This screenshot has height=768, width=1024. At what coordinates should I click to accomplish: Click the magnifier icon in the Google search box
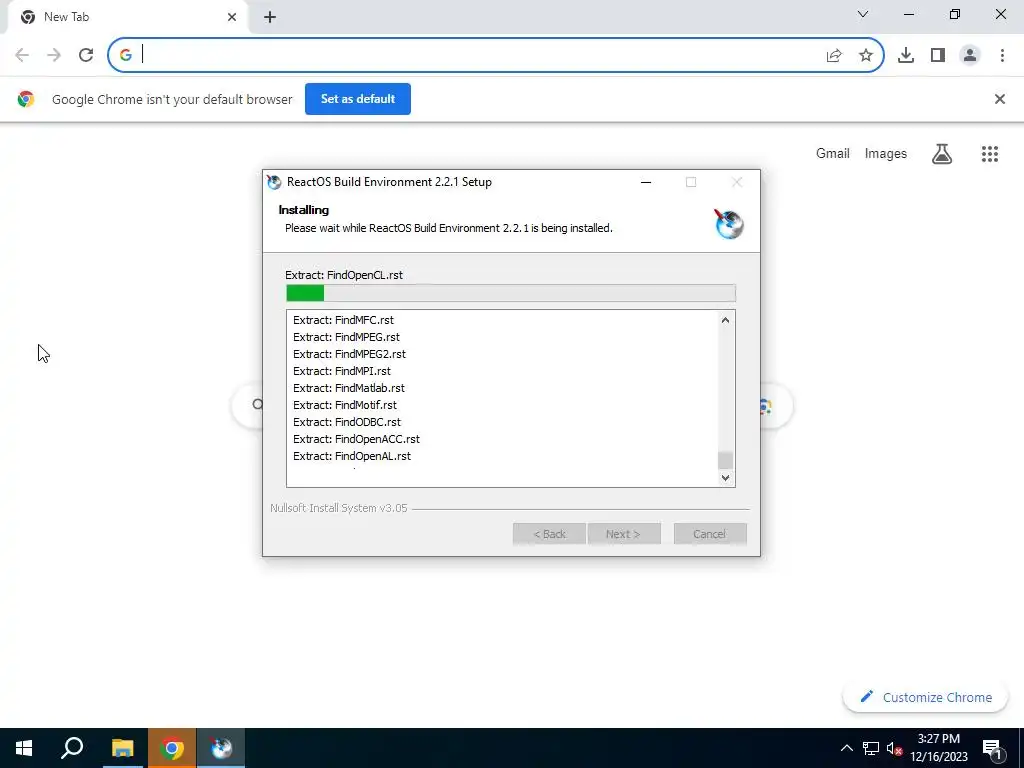point(257,405)
